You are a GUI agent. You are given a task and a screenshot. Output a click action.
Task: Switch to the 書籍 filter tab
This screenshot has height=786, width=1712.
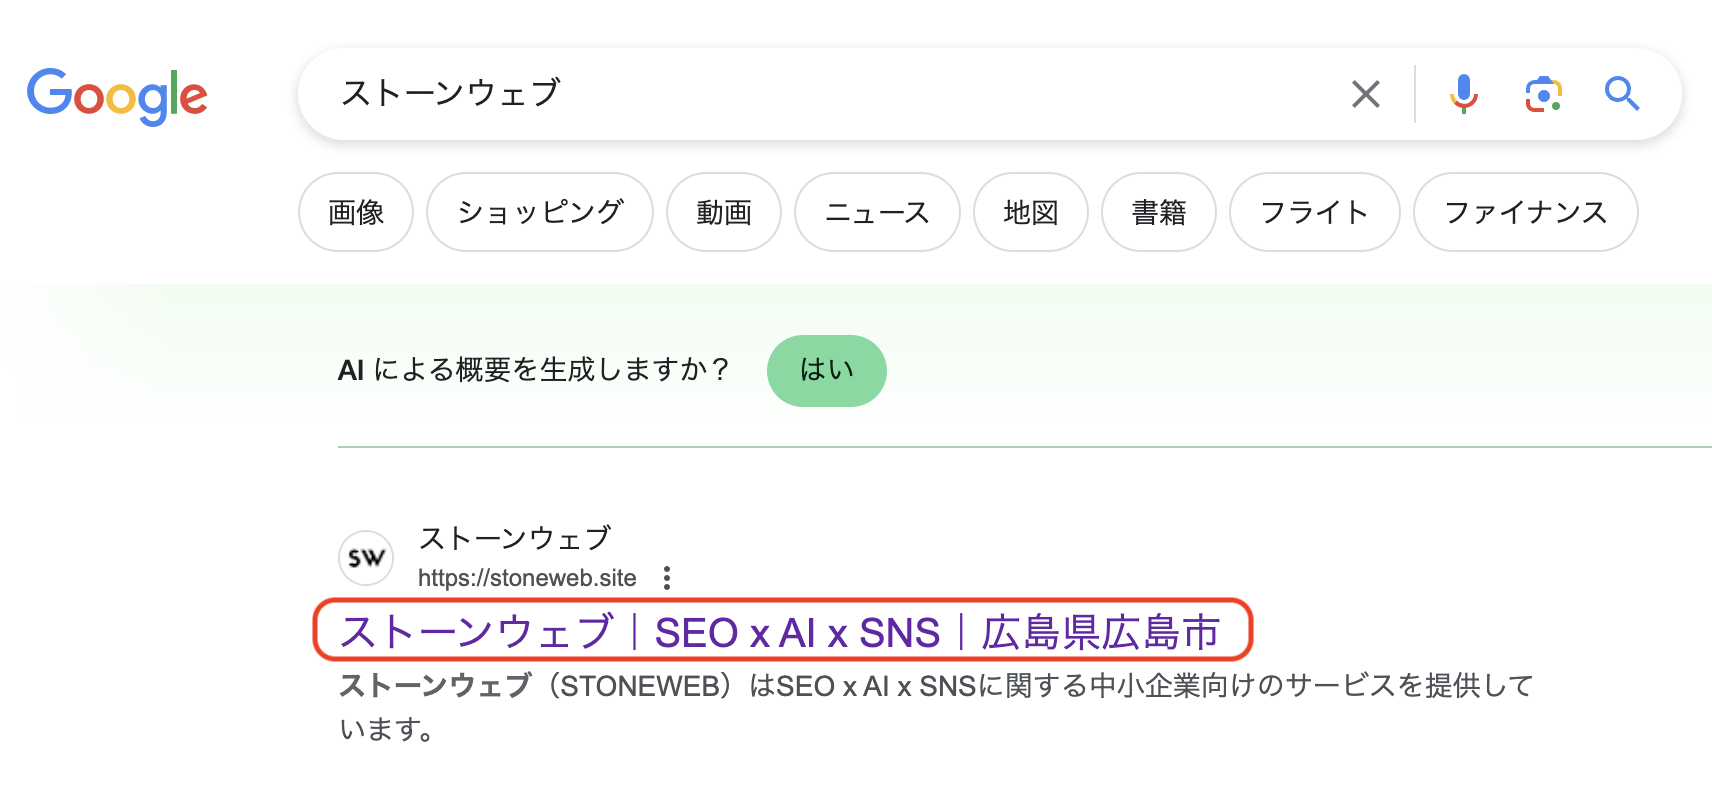[x=1159, y=212]
